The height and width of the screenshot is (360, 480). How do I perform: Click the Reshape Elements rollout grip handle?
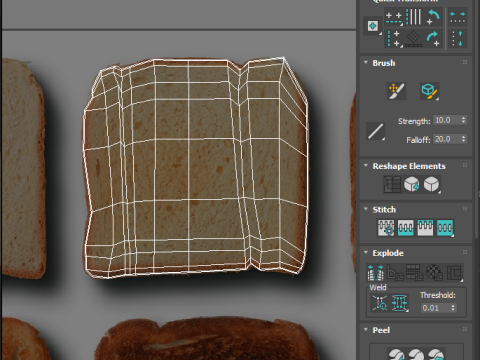tap(465, 166)
